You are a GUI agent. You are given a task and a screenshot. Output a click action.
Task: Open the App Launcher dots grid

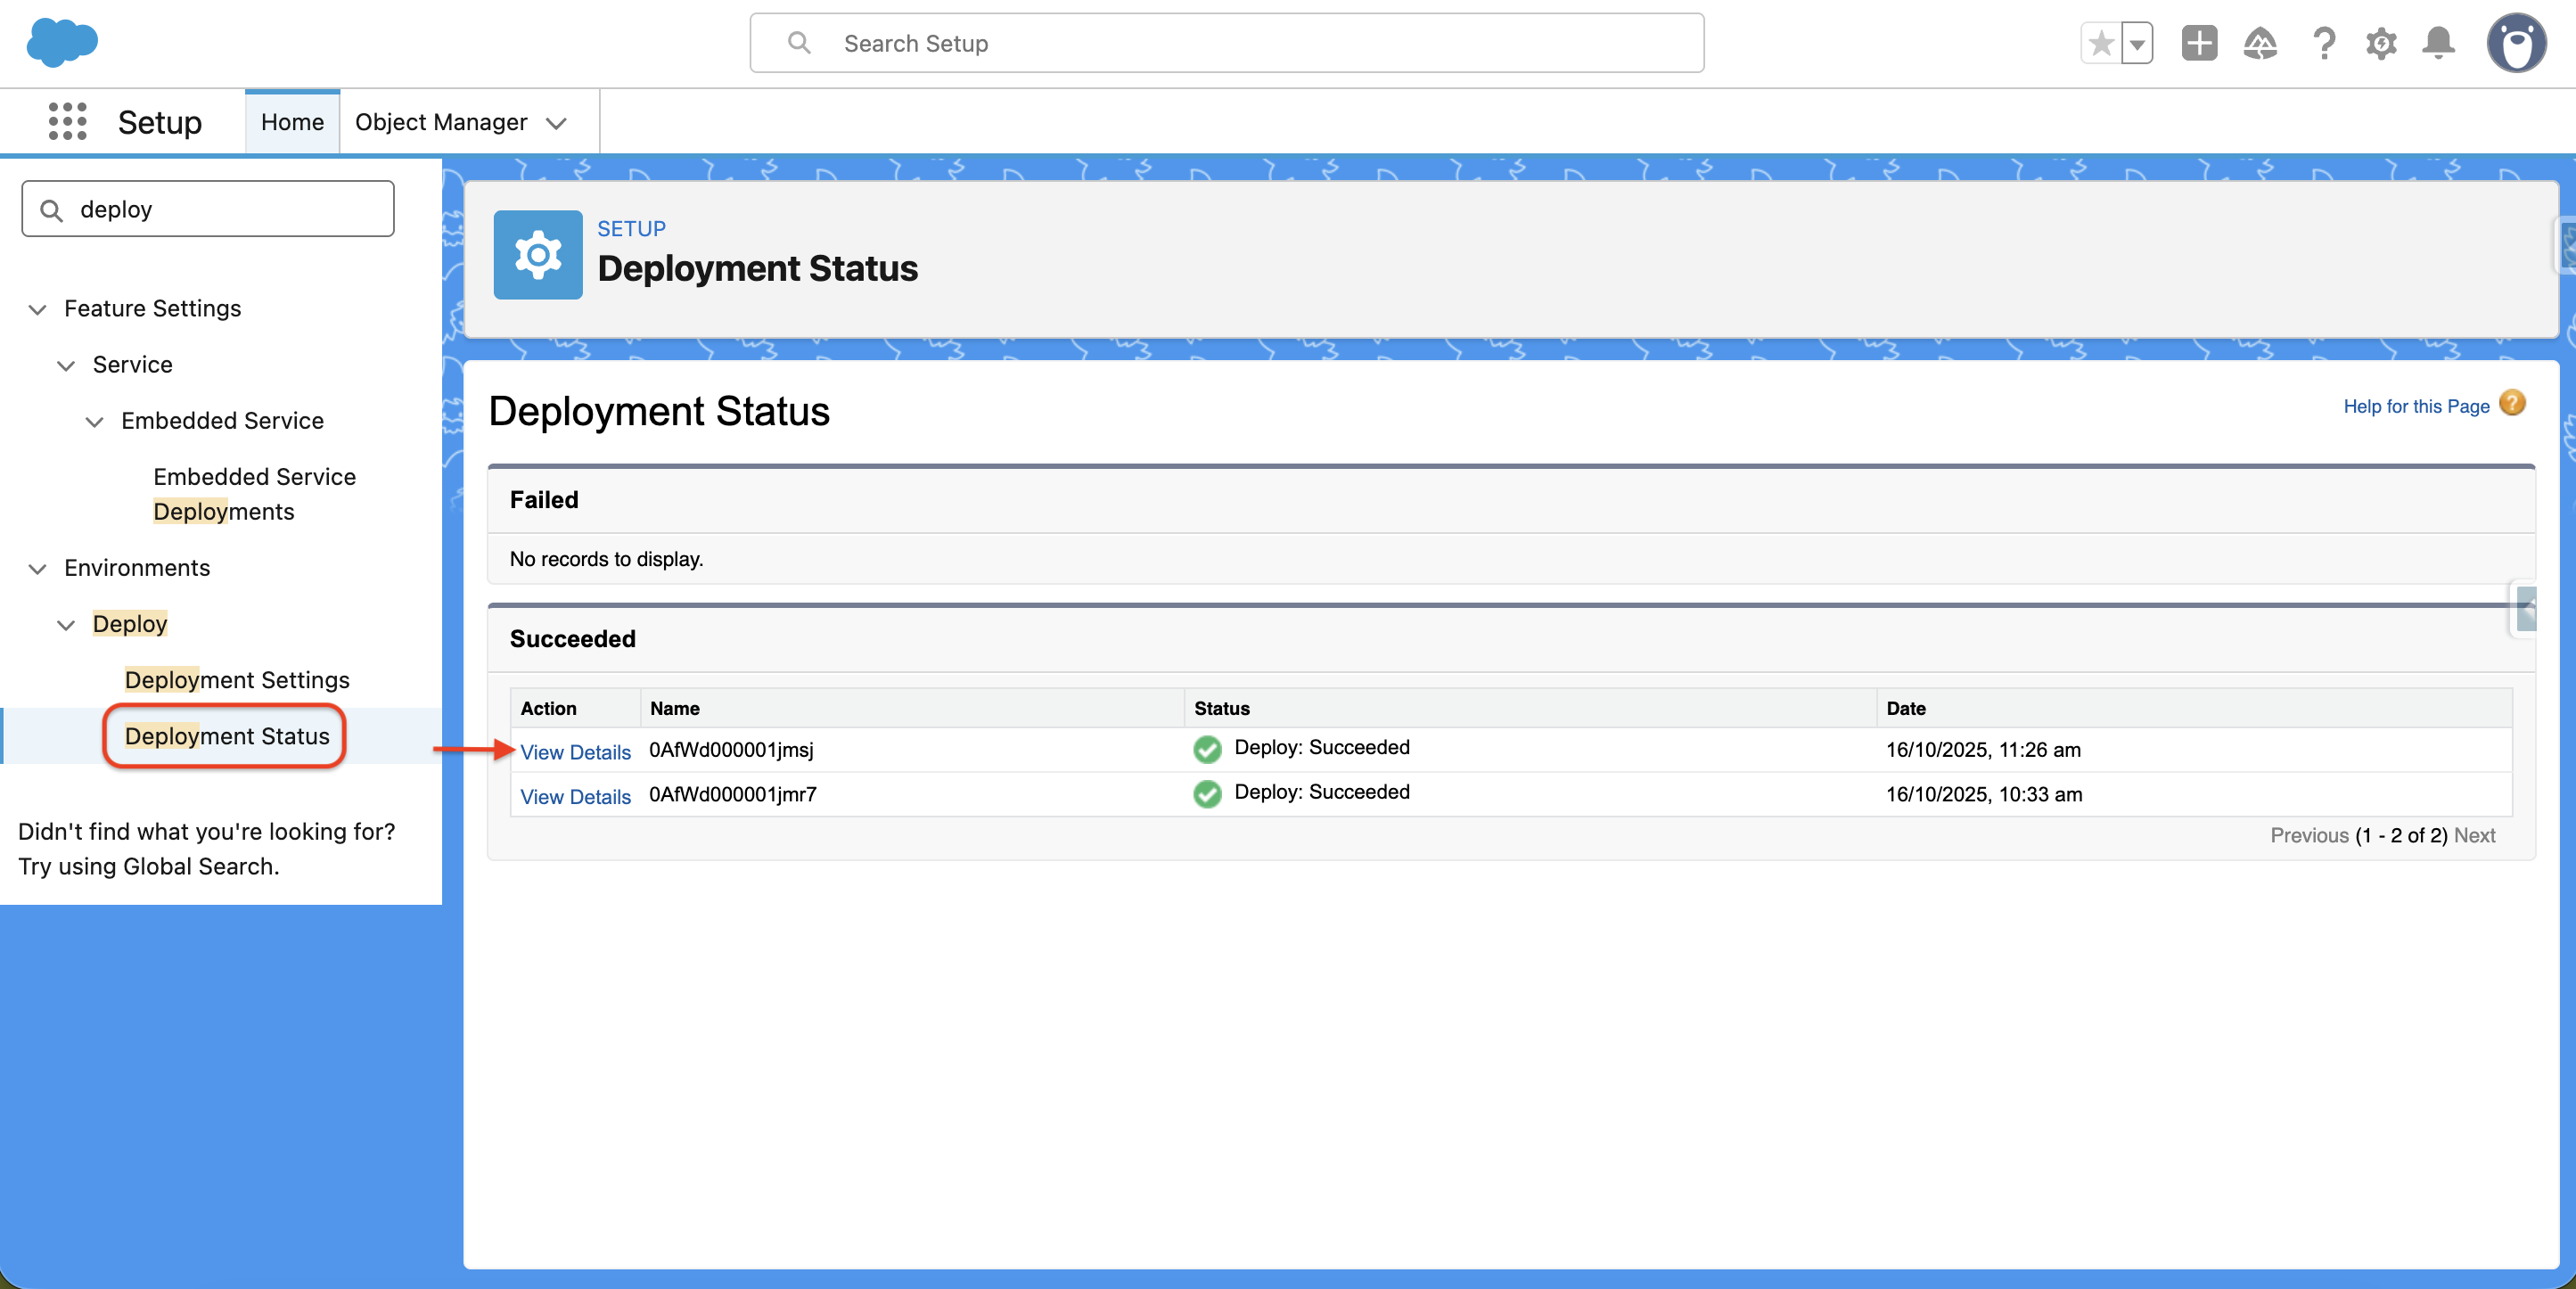point(67,121)
